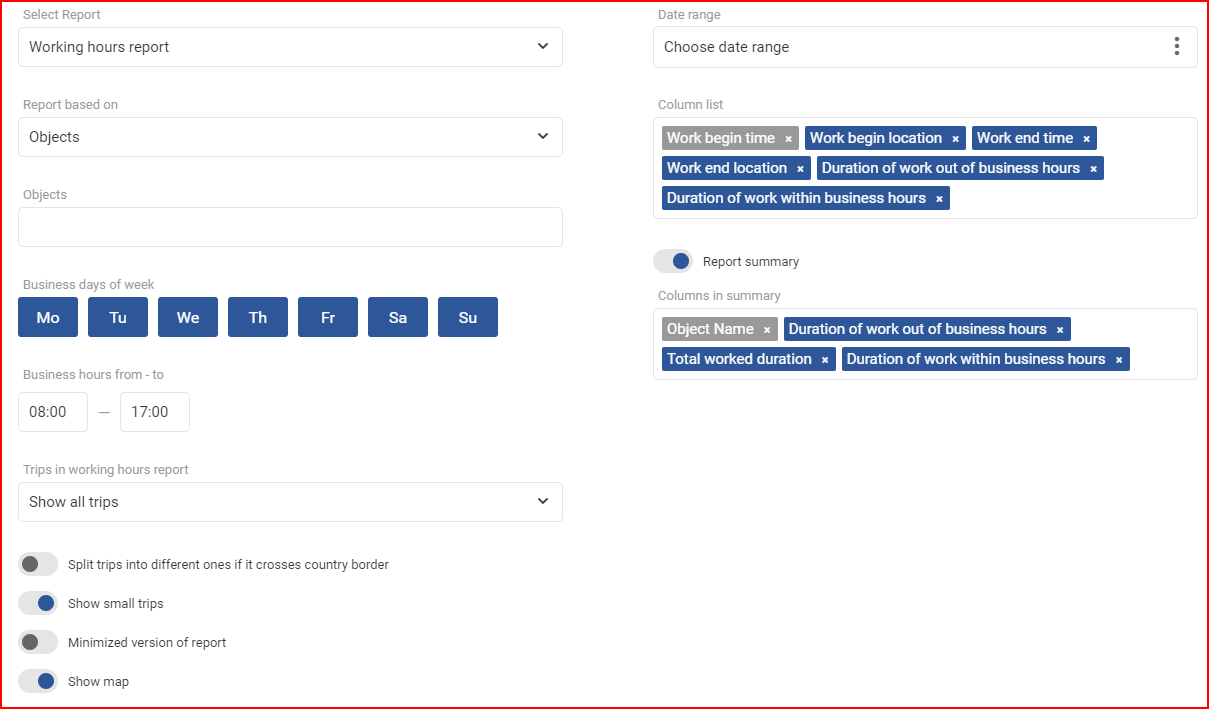Expand the Trips in working hours report dropdown

[x=290, y=502]
